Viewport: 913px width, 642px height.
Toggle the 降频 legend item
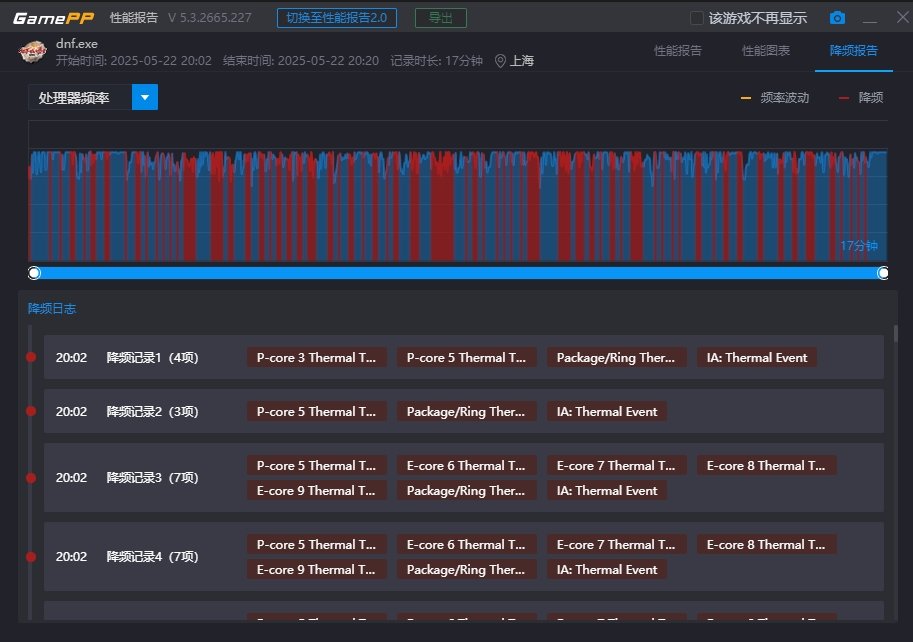[x=861, y=98]
